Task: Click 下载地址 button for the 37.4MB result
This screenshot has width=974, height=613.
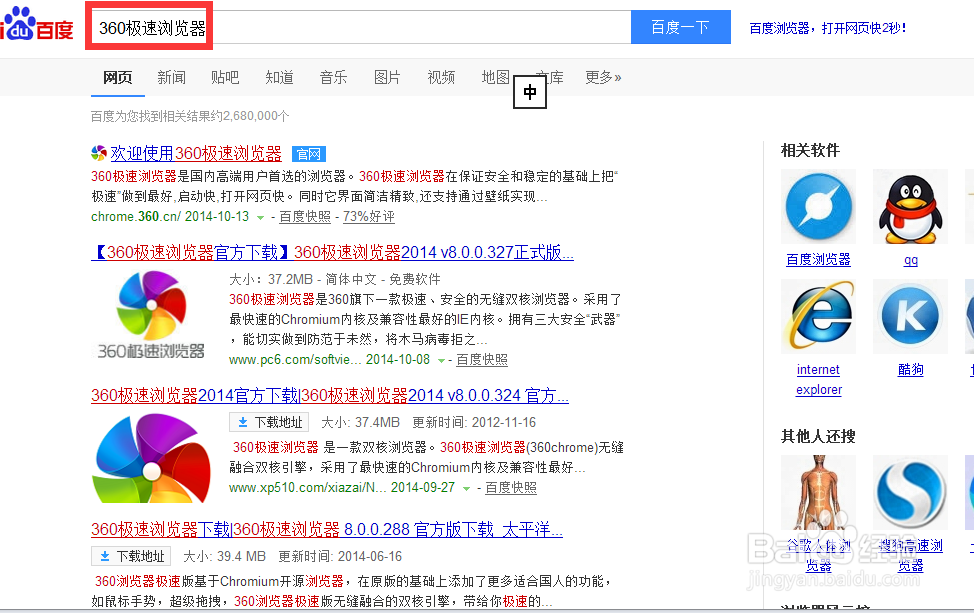Action: [x=269, y=422]
